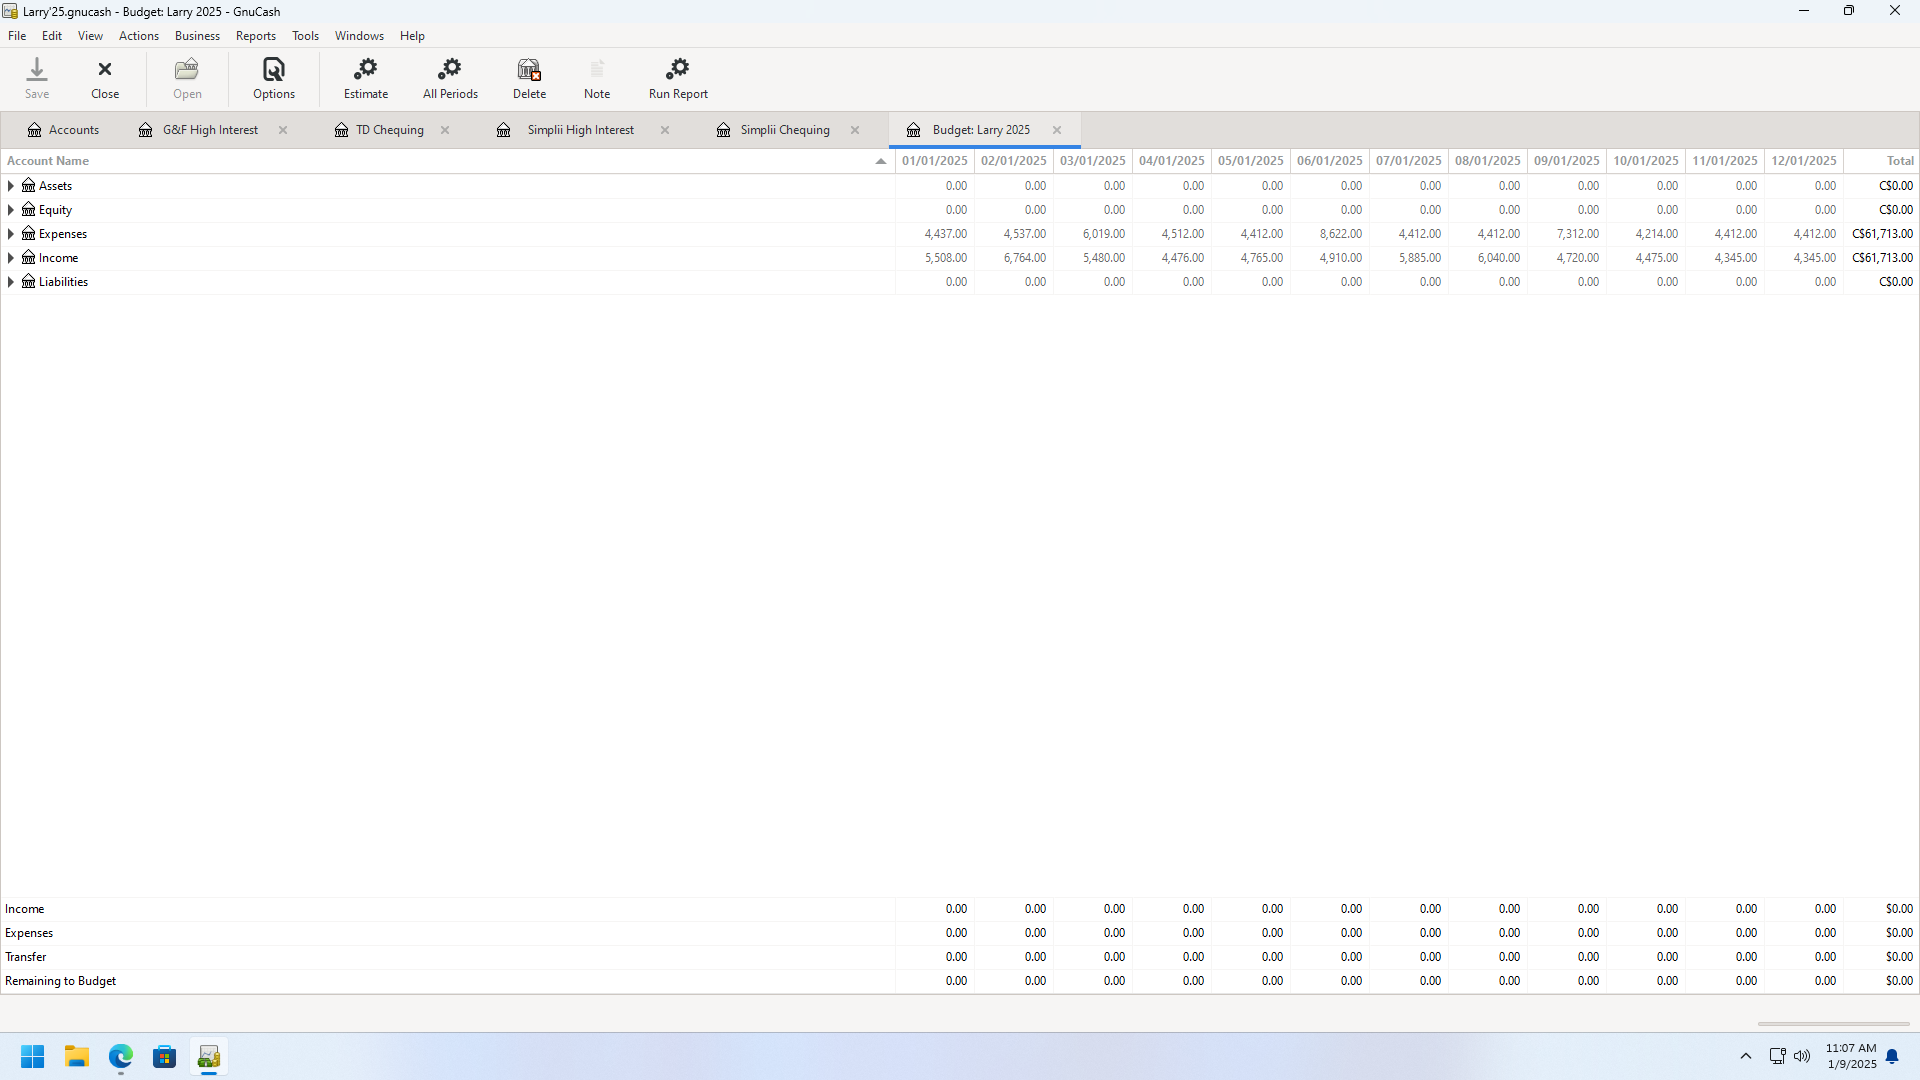Viewport: 1920px width, 1080px height.
Task: Open Windows Start menu
Action: pyautogui.click(x=33, y=1057)
